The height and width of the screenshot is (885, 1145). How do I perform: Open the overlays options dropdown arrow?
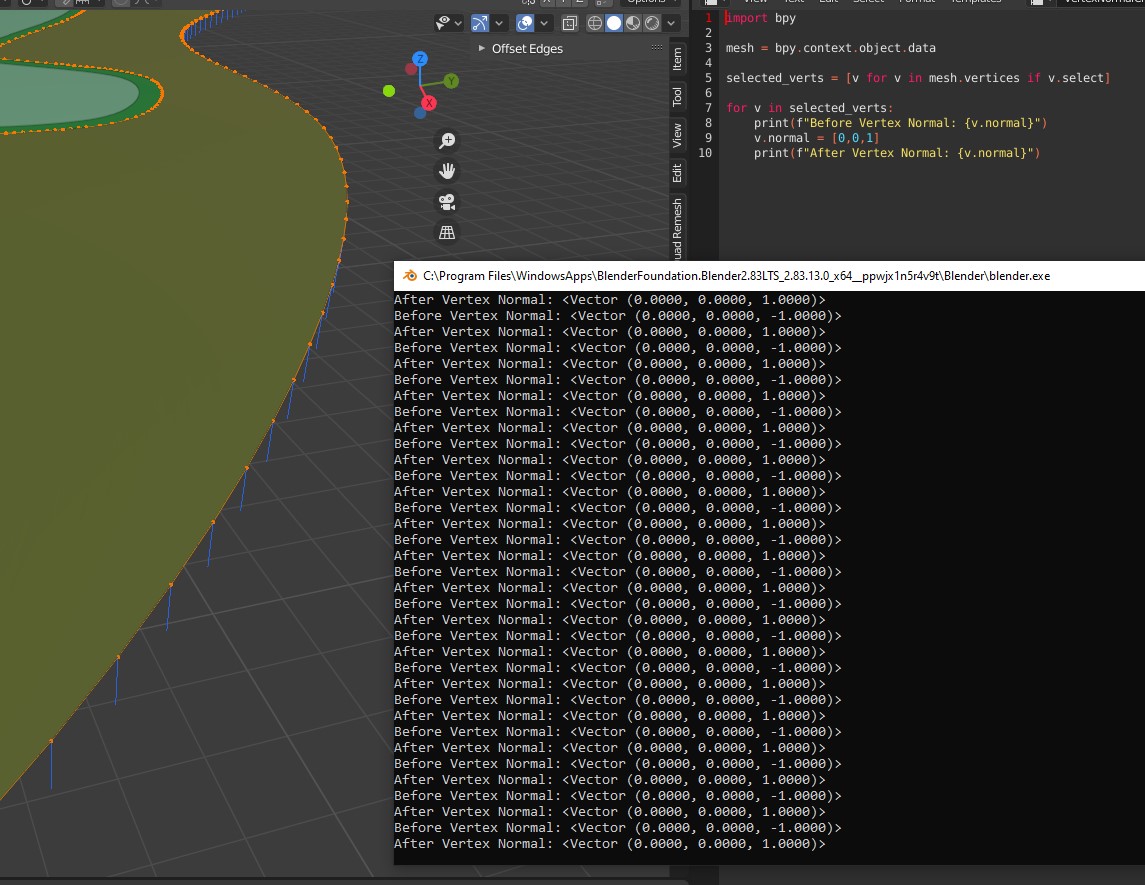coord(544,23)
